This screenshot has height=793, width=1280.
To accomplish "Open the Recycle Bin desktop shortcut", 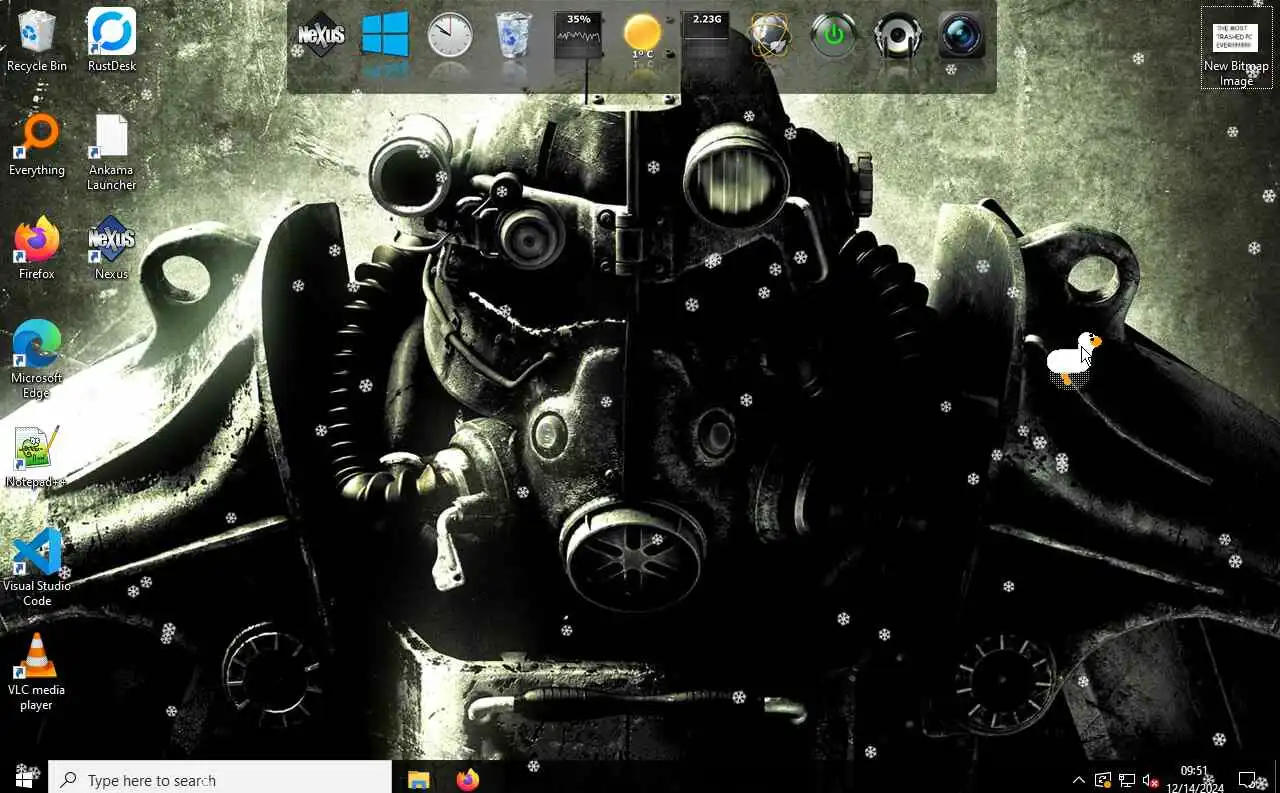I will click(37, 41).
